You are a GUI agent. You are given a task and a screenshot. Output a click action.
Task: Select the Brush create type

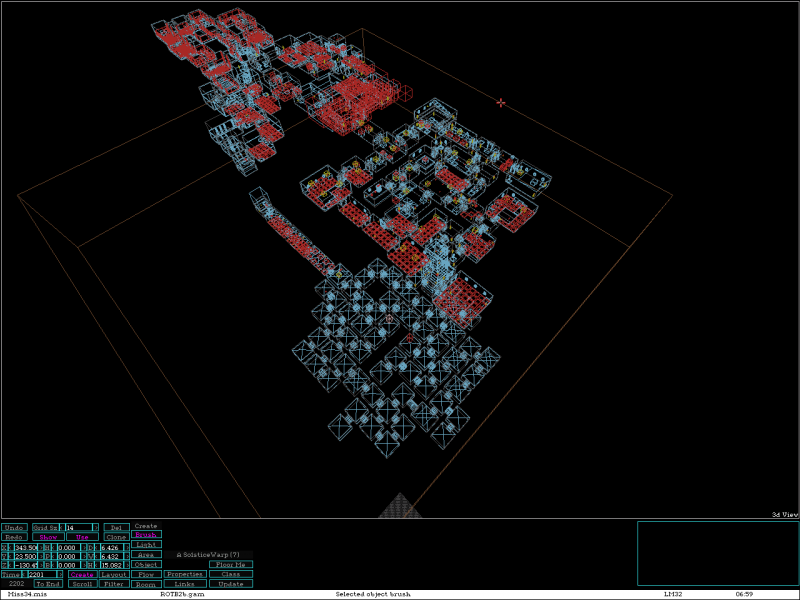click(x=146, y=535)
